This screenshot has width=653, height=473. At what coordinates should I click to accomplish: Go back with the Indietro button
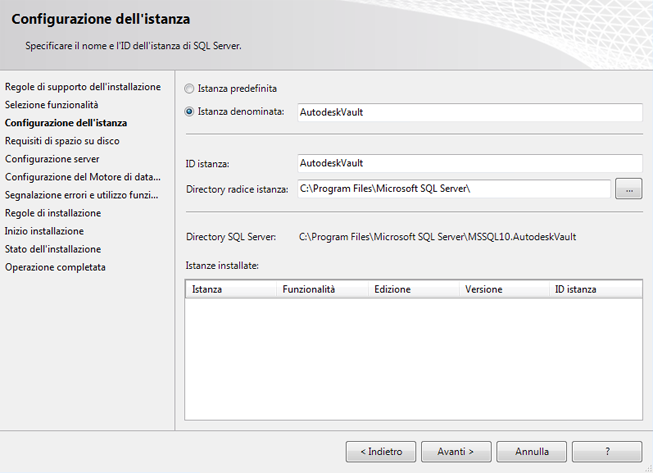[x=381, y=452]
